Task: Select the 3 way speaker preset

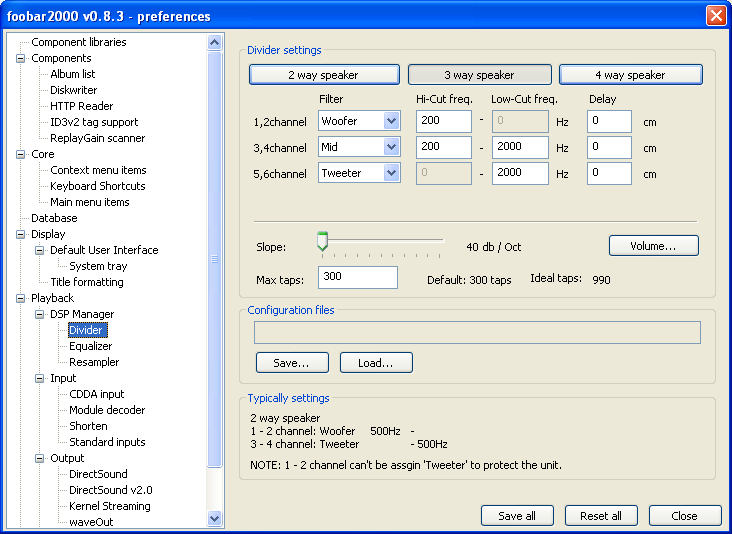Action: tap(479, 75)
